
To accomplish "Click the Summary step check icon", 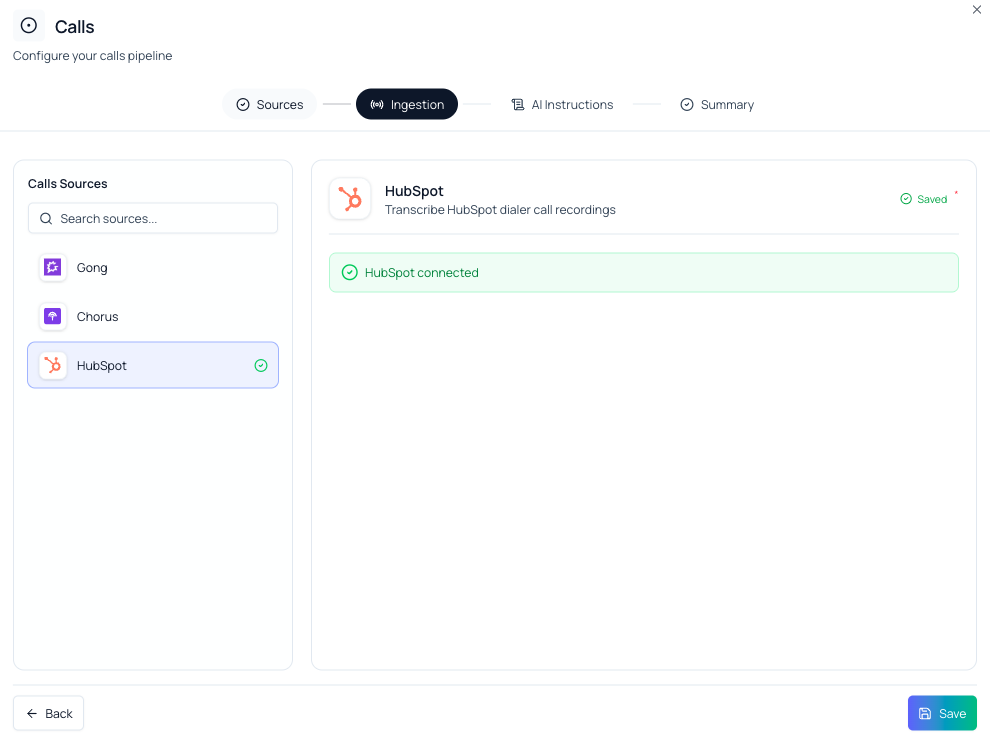I will [x=687, y=105].
